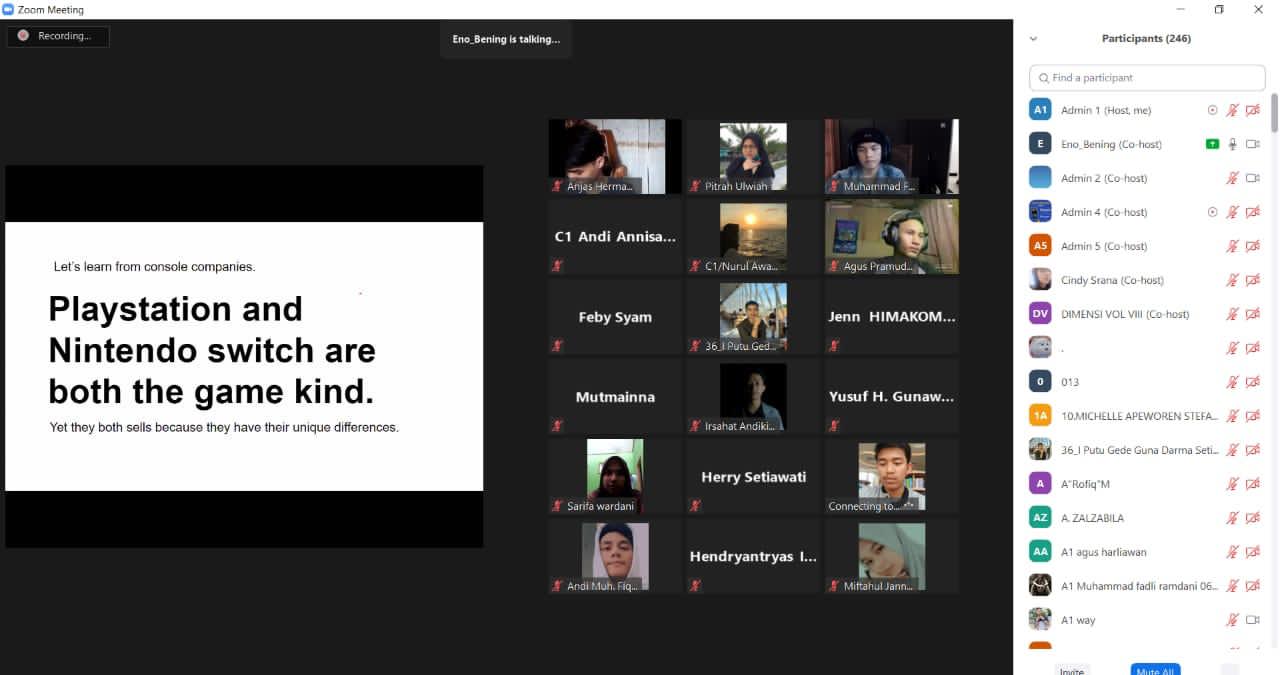The height and width of the screenshot is (675, 1280).
Task: Click the muted microphone icon for Admin 4
Action: [1233, 212]
